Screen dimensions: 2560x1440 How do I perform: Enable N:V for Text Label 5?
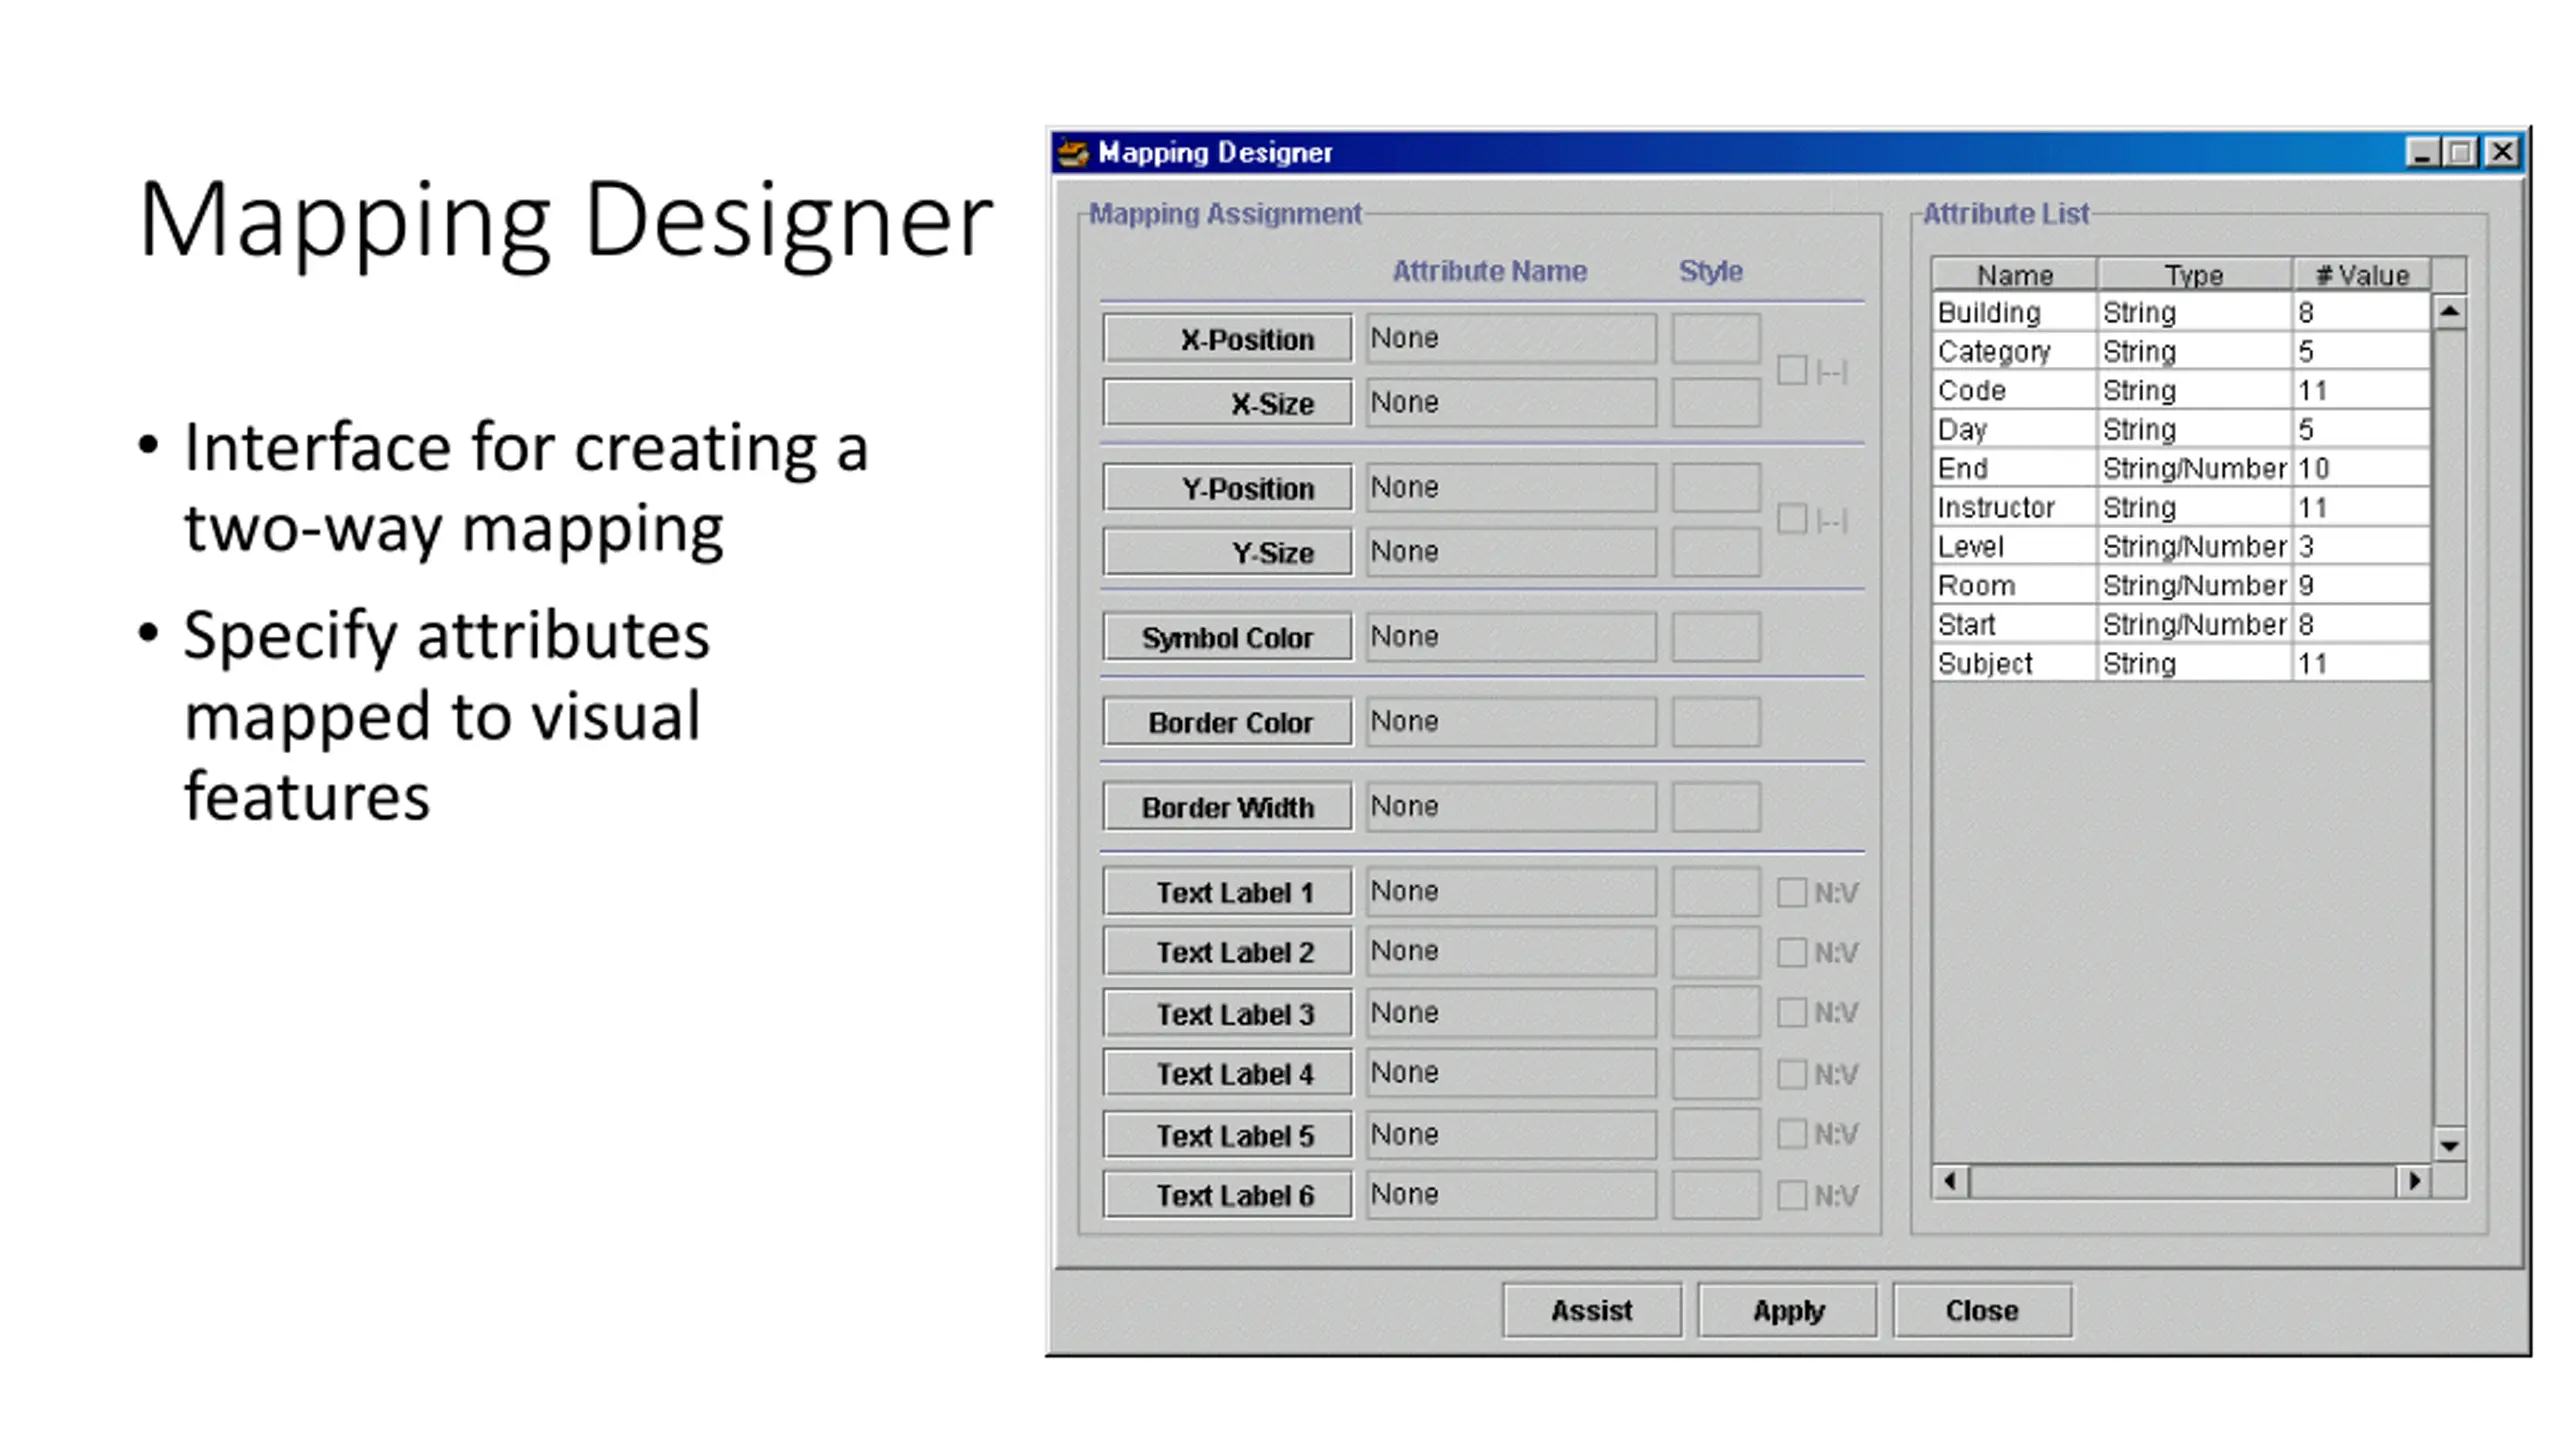click(1792, 1134)
